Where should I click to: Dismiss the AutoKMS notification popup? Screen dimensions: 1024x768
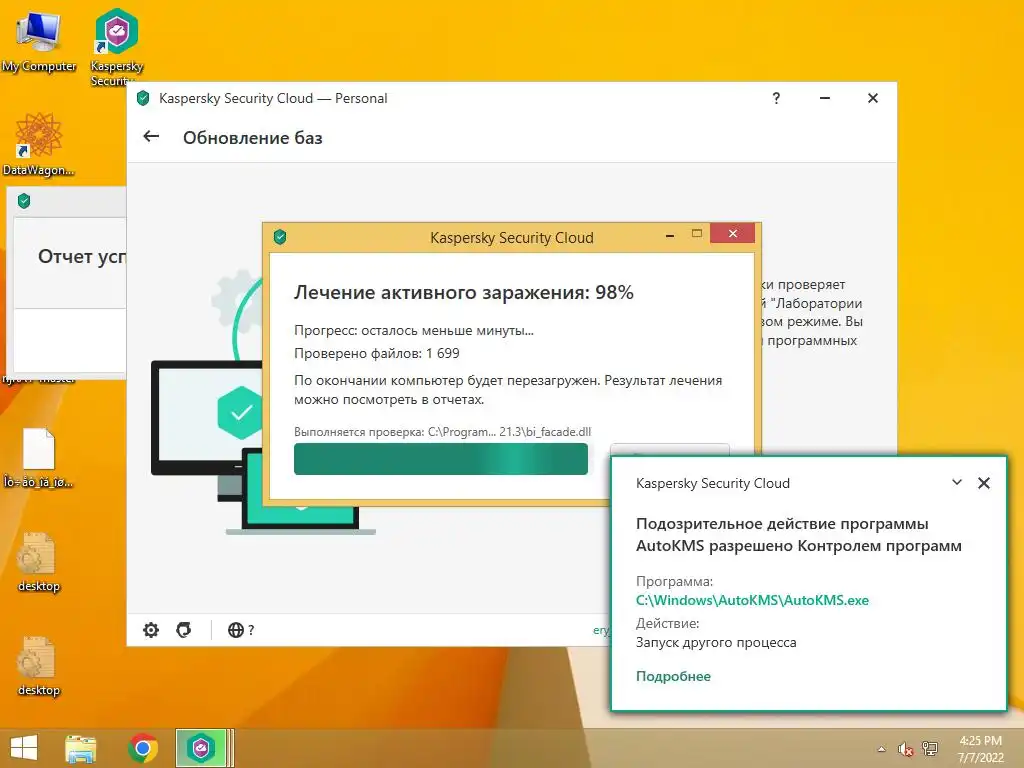point(984,483)
